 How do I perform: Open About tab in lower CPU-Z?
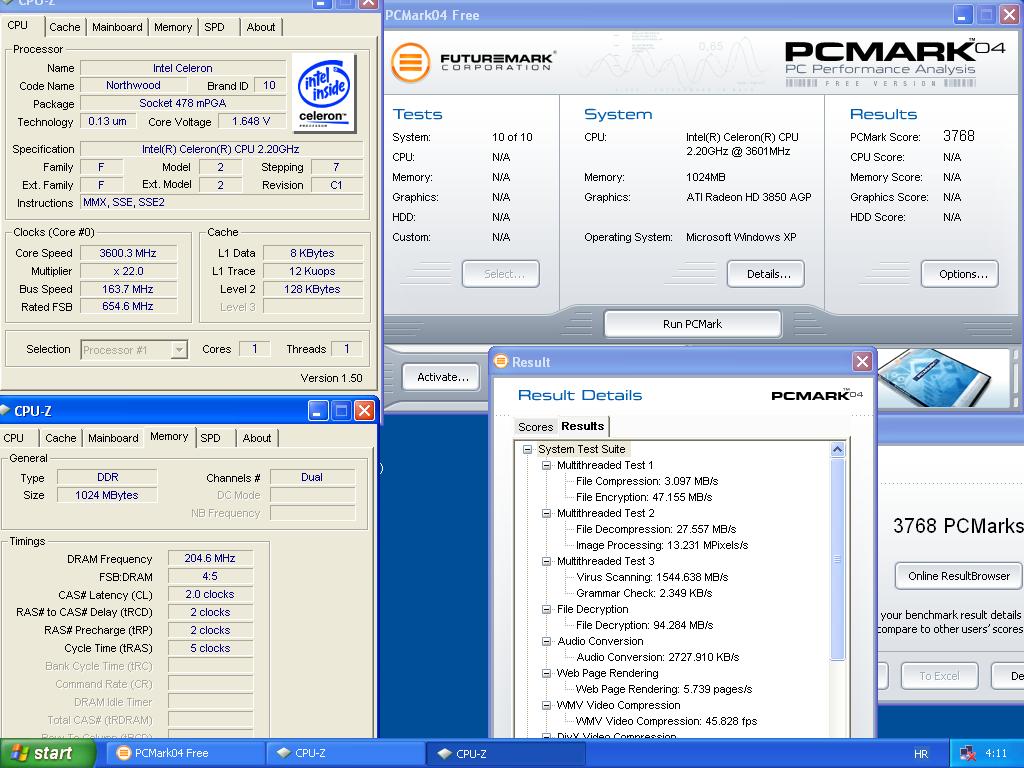[257, 438]
